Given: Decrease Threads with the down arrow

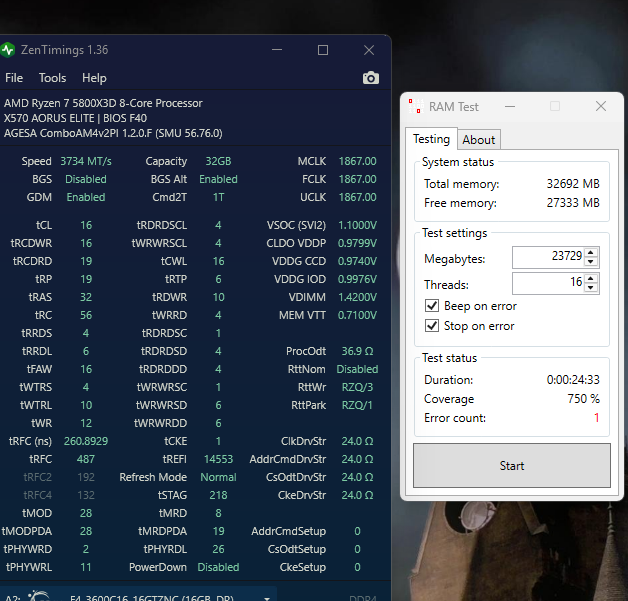Looking at the screenshot, I should click(591, 288).
